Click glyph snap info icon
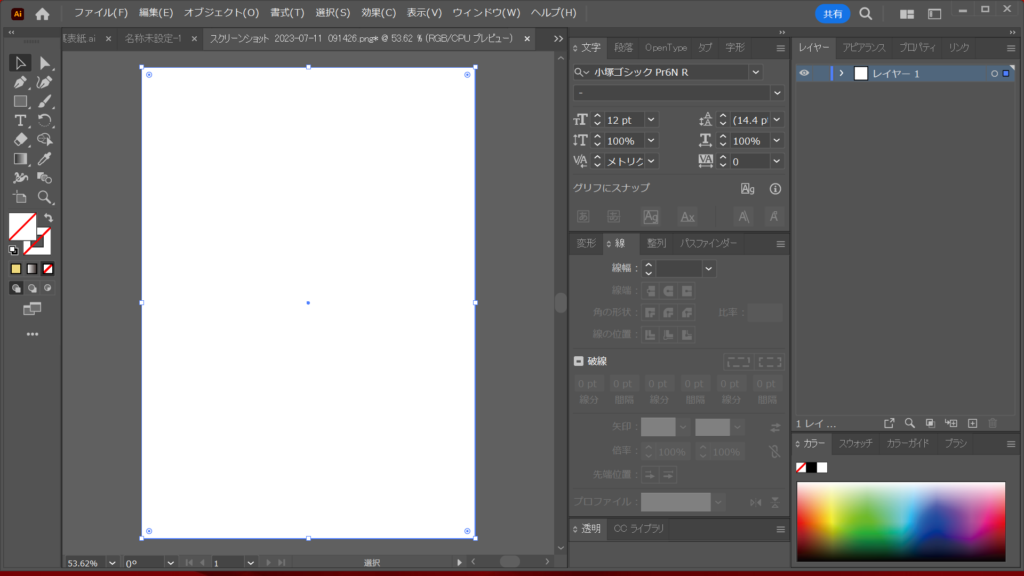 (775, 189)
